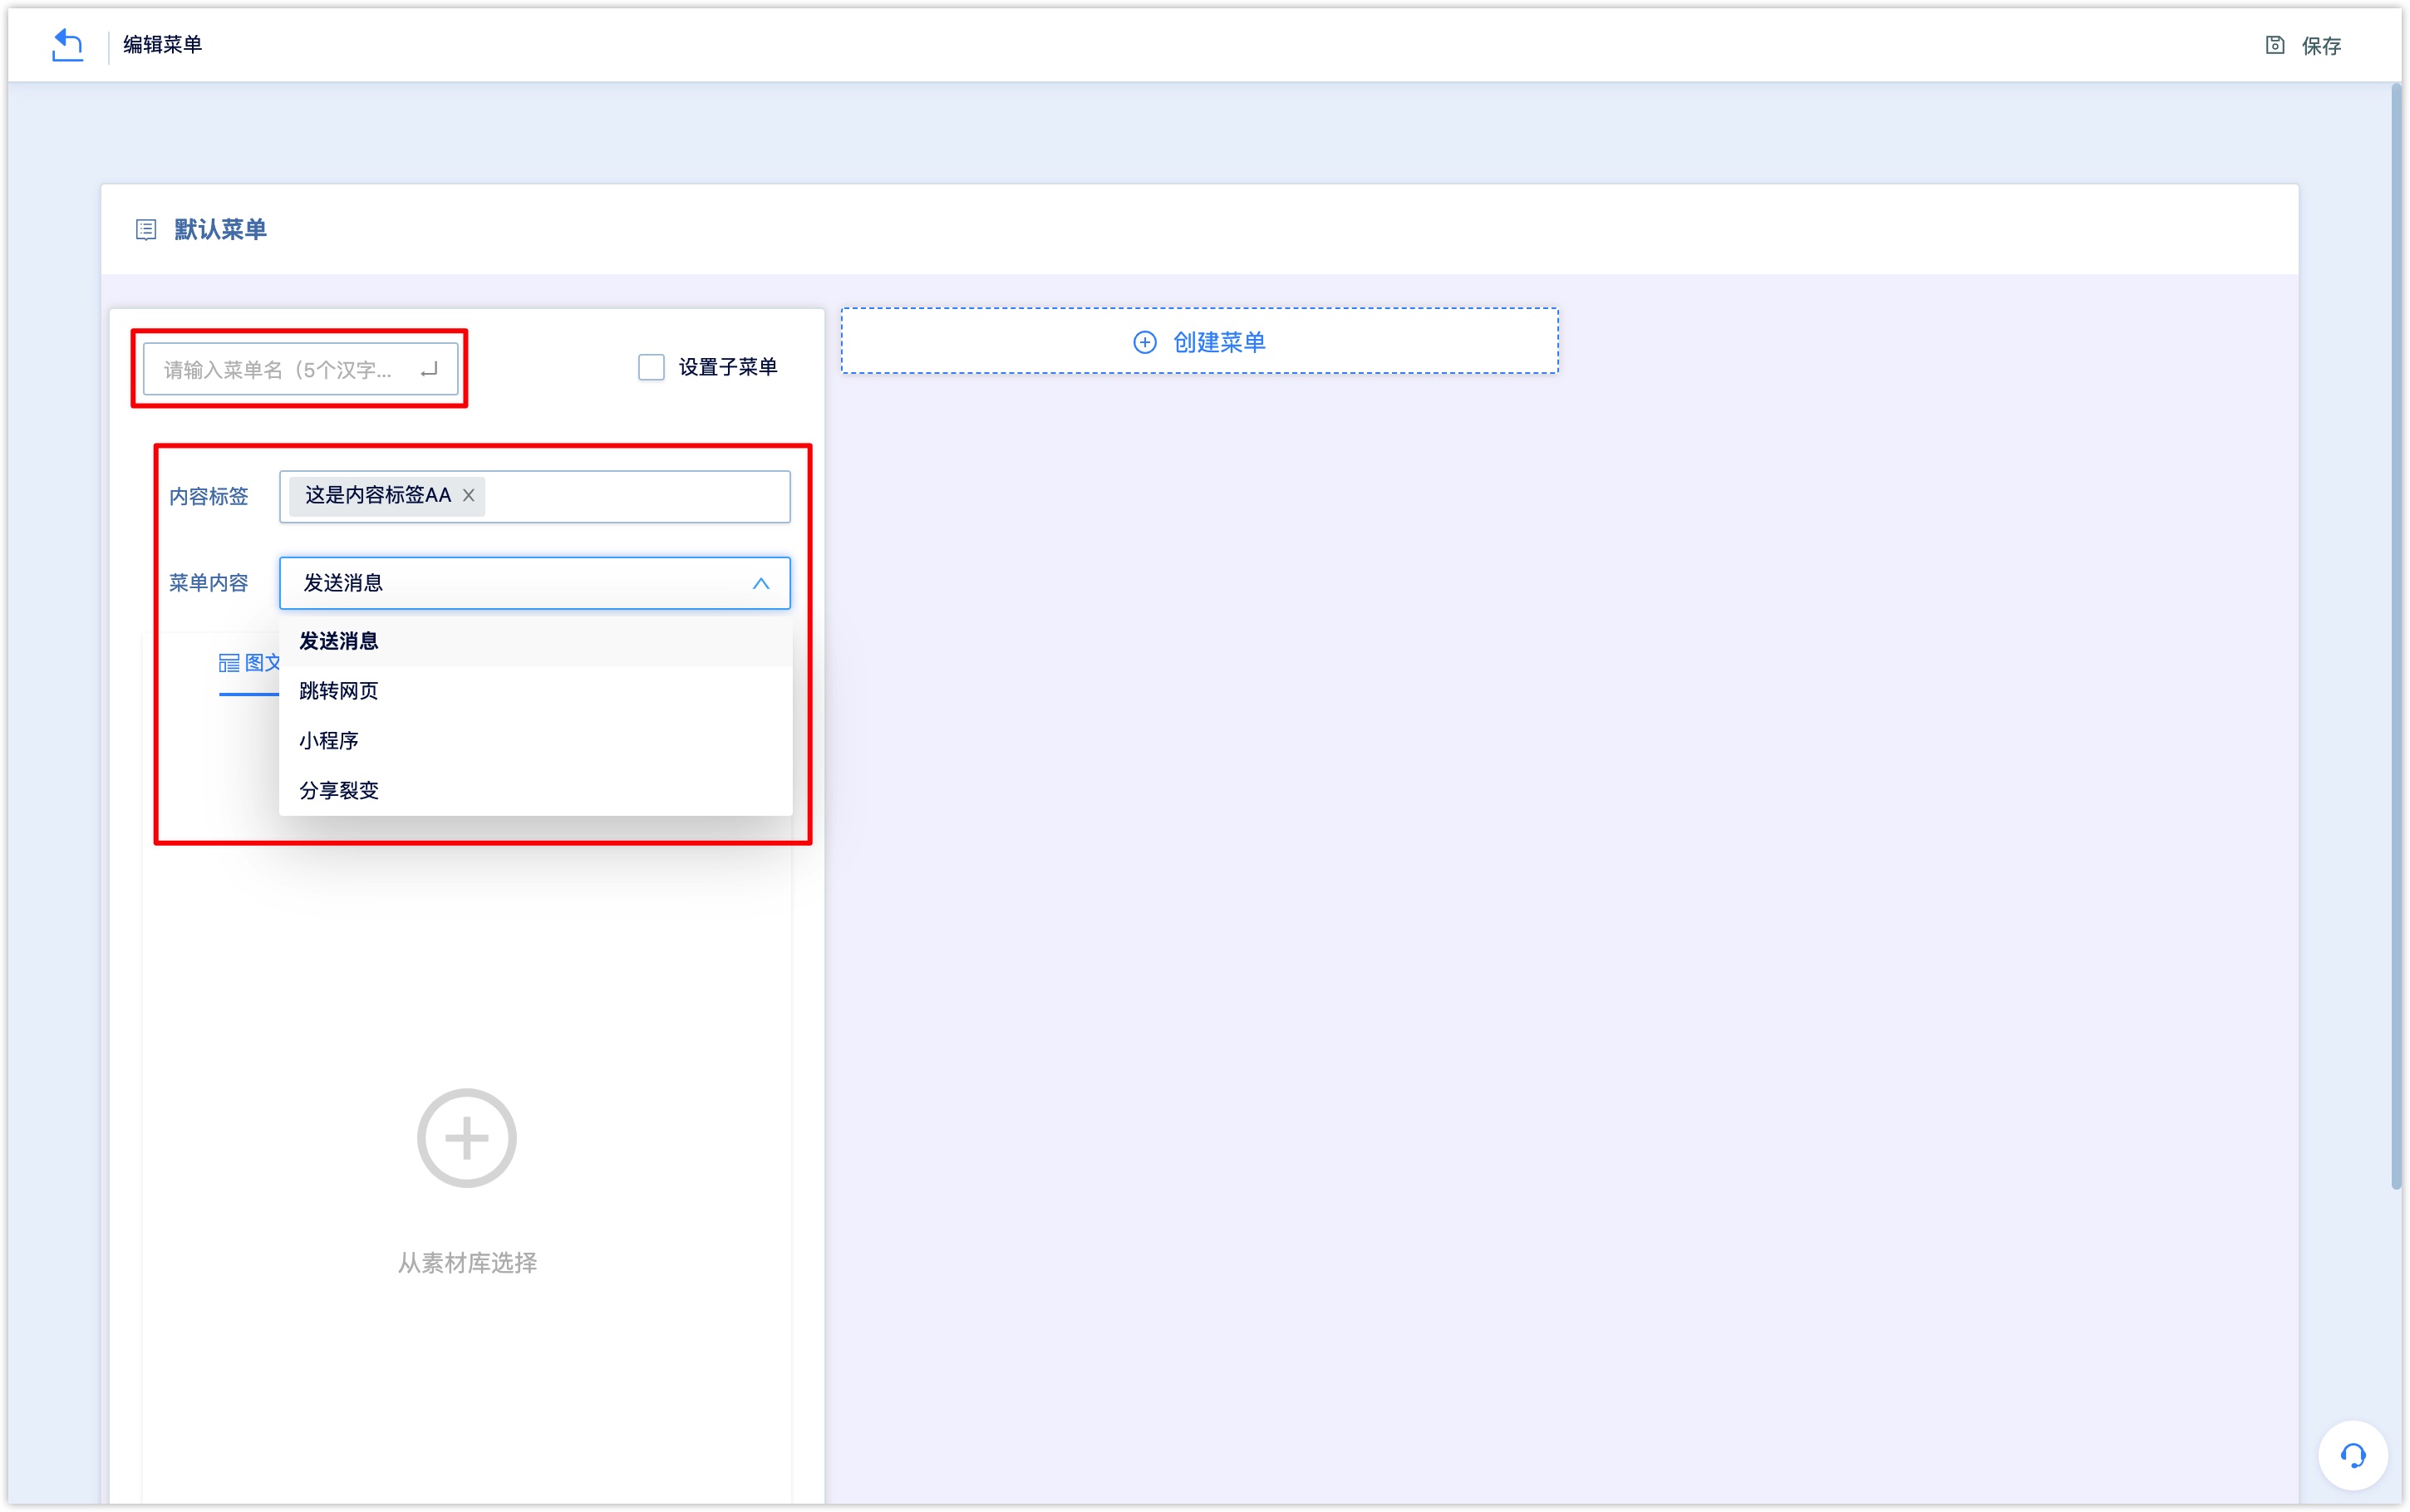Choose 小程序 from the dropdown list
This screenshot has height=1512, width=2410.
tap(536, 741)
